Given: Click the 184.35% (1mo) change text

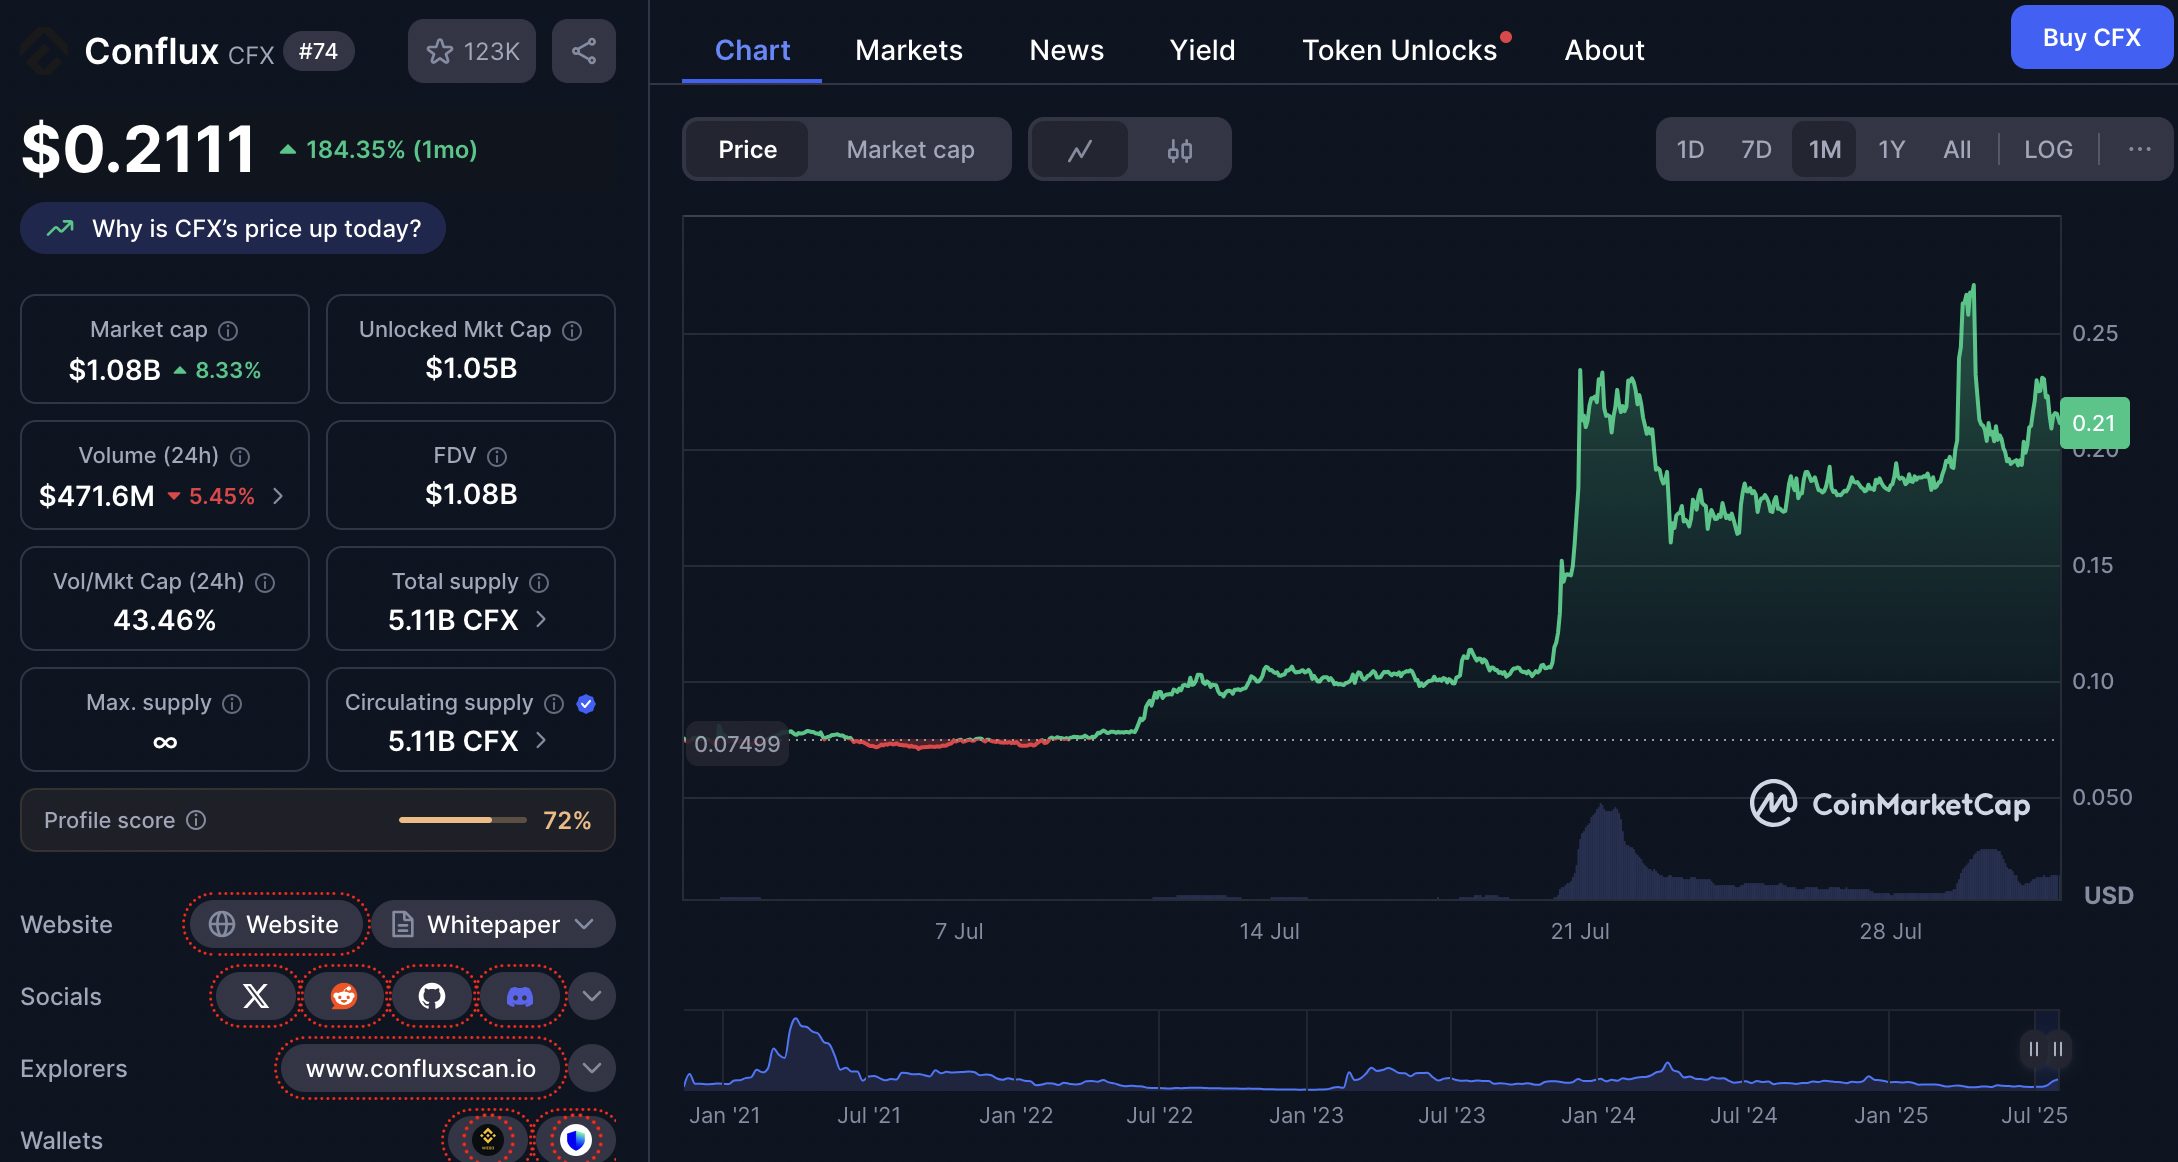Looking at the screenshot, I should point(391,149).
